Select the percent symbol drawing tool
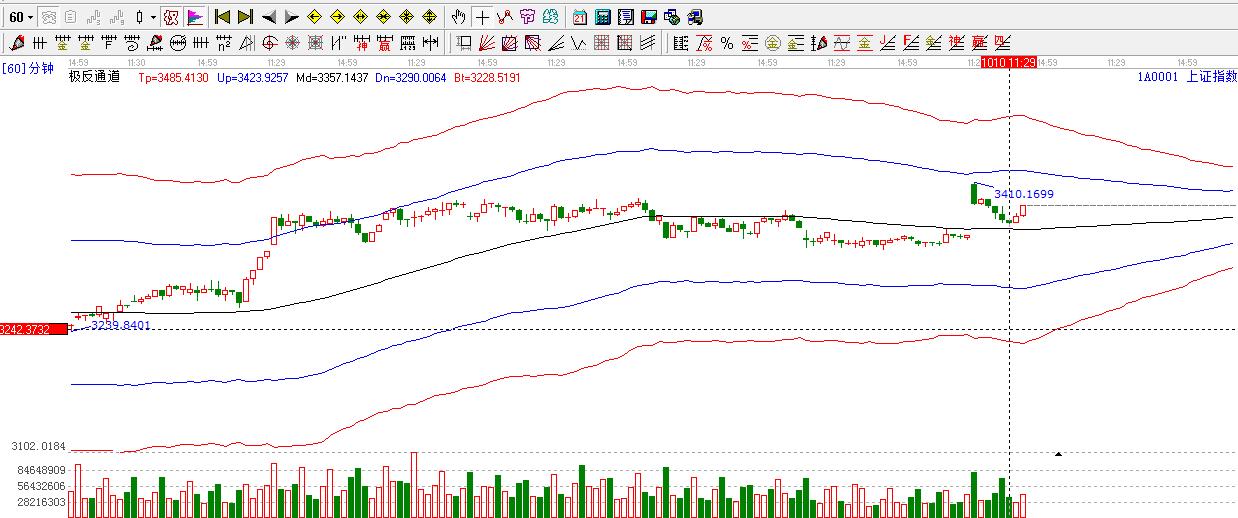The height and width of the screenshot is (518, 1238). 727,43
